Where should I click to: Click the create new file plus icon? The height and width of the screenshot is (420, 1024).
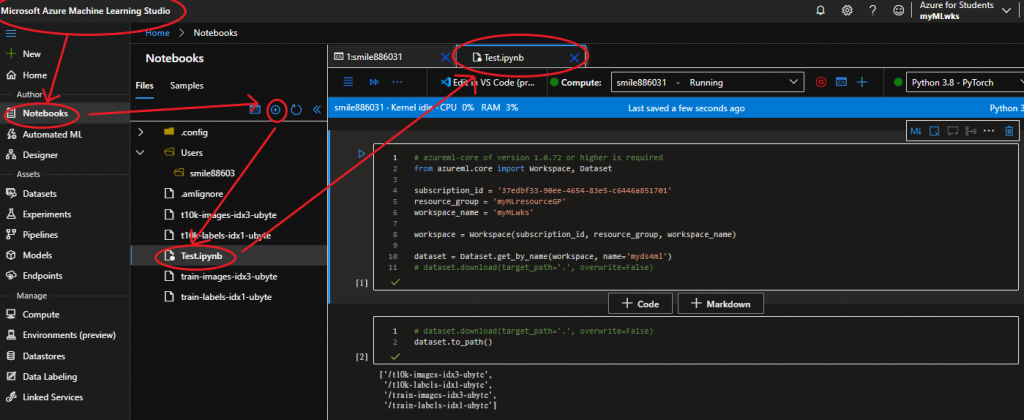[x=276, y=110]
